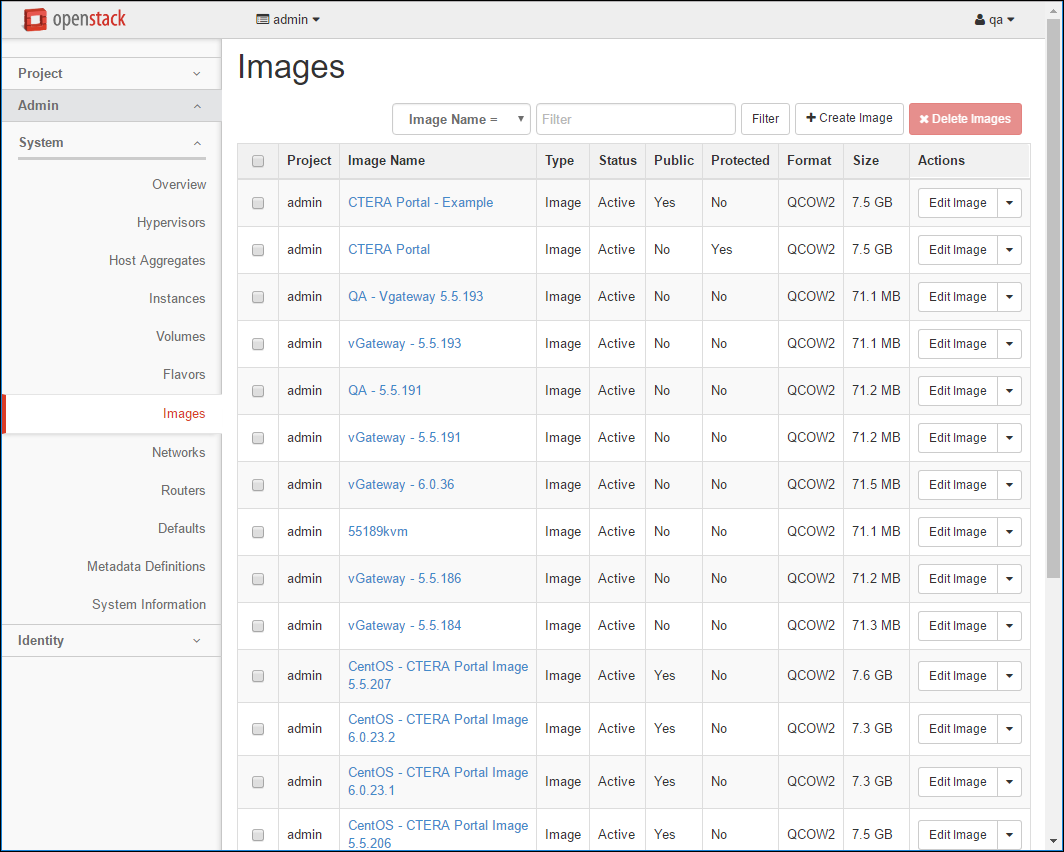Open CentOS - CTERA Portal Image 6.0.23.2 link
1064x852 pixels.
[x=438, y=728]
